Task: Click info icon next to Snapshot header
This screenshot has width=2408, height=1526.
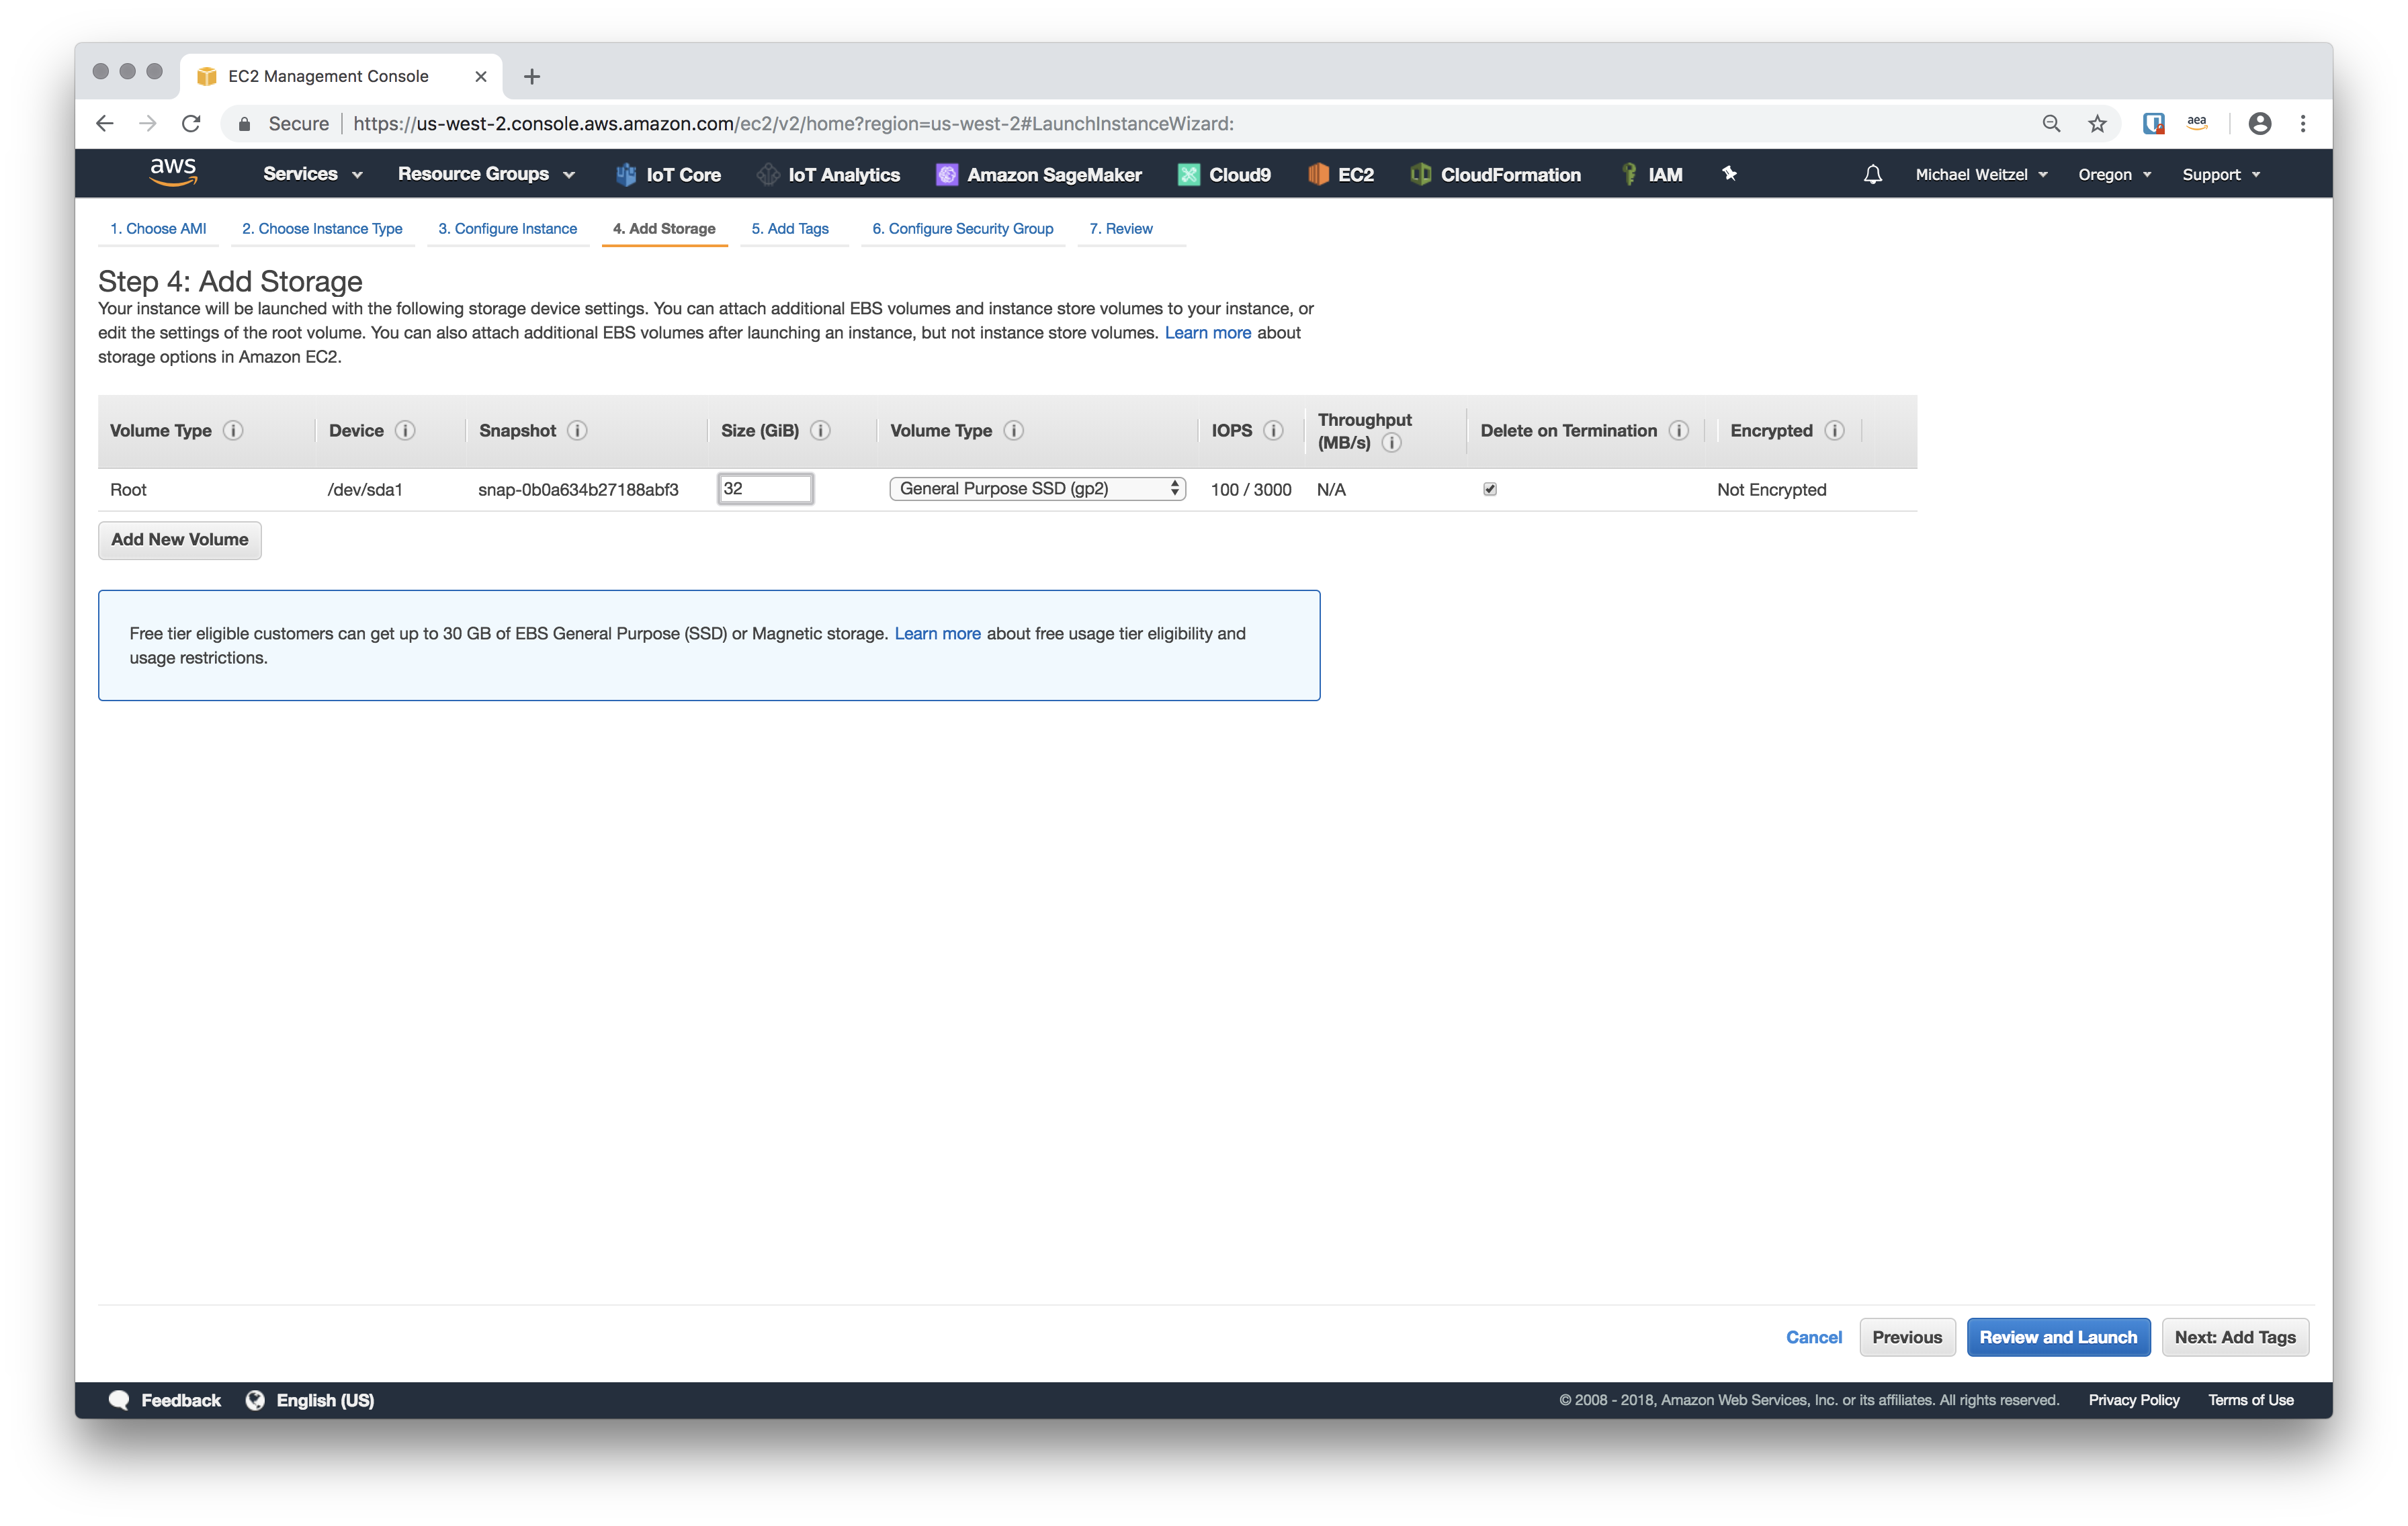Action: (577, 431)
